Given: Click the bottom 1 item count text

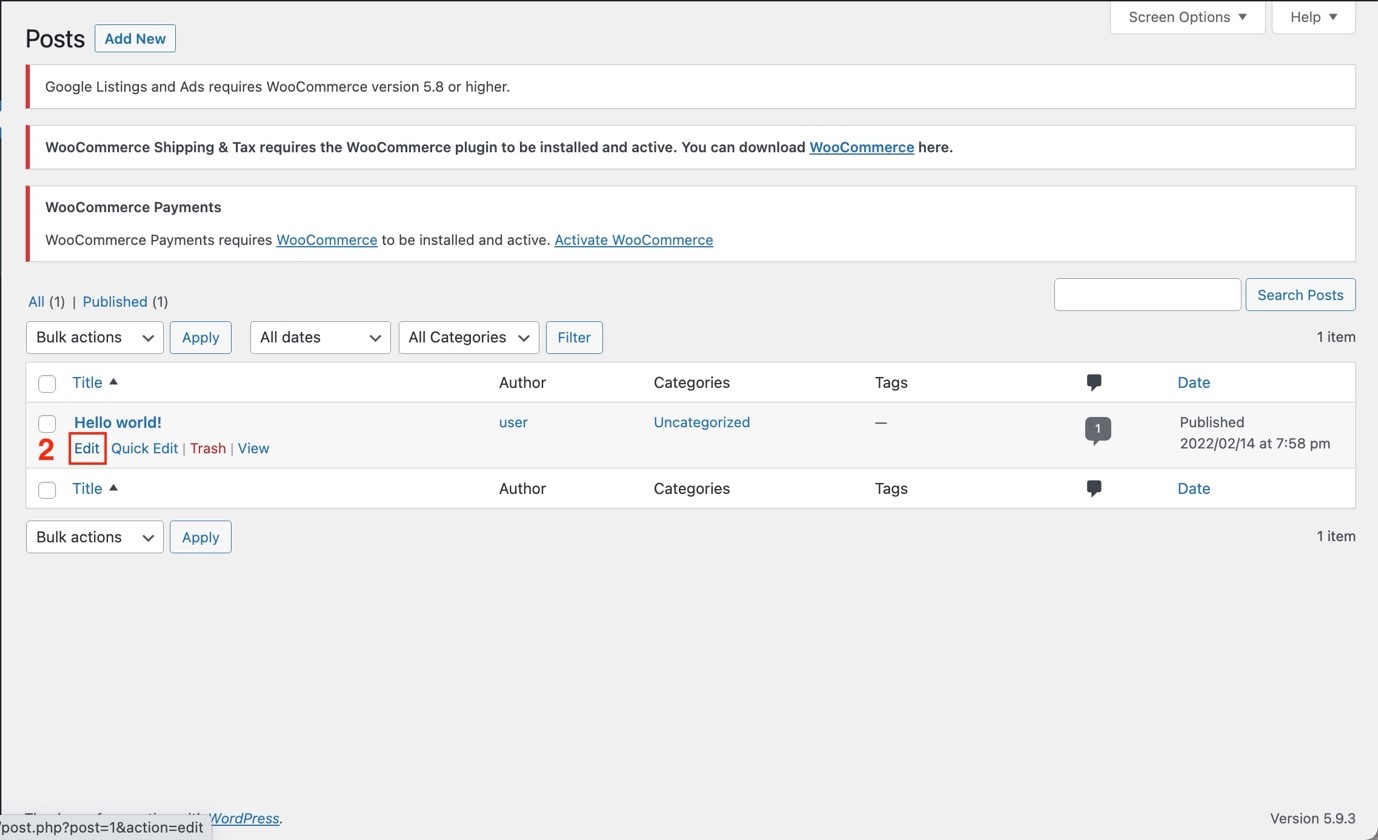Looking at the screenshot, I should point(1336,536).
